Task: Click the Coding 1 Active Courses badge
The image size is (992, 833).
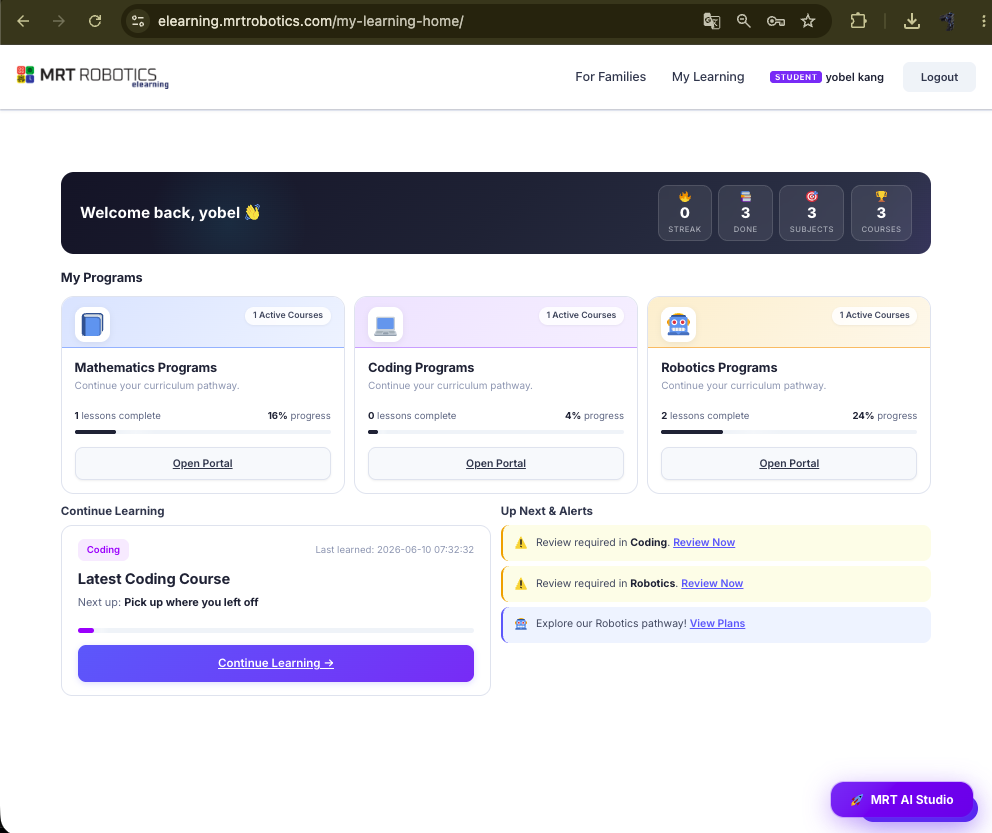Action: click(x=581, y=315)
